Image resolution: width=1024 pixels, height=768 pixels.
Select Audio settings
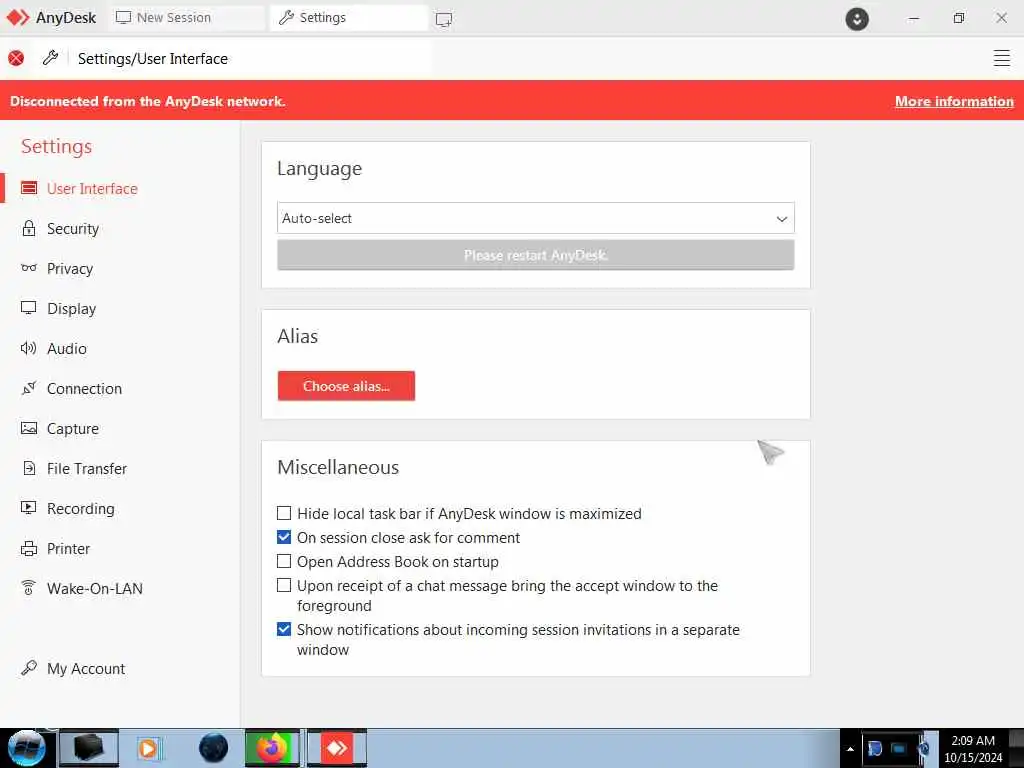point(67,348)
